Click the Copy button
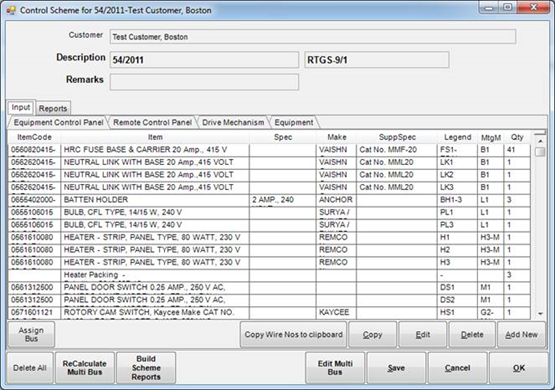The width and height of the screenshot is (555, 390). (x=372, y=334)
